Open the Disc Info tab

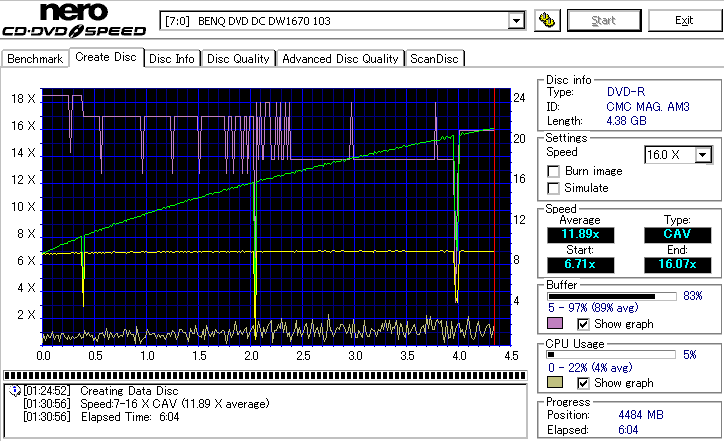click(x=172, y=59)
